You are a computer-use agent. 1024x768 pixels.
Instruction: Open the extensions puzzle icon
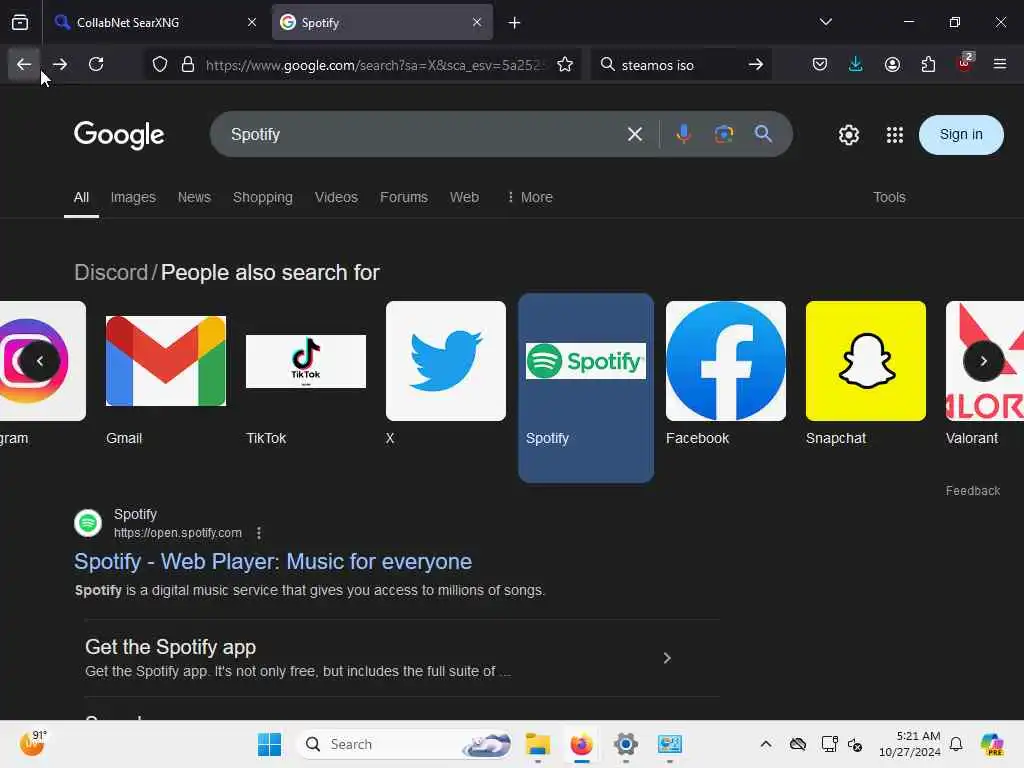click(x=928, y=65)
